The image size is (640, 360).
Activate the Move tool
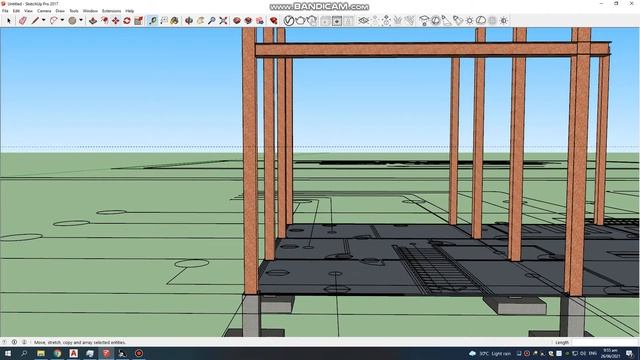pyautogui.click(x=116, y=20)
